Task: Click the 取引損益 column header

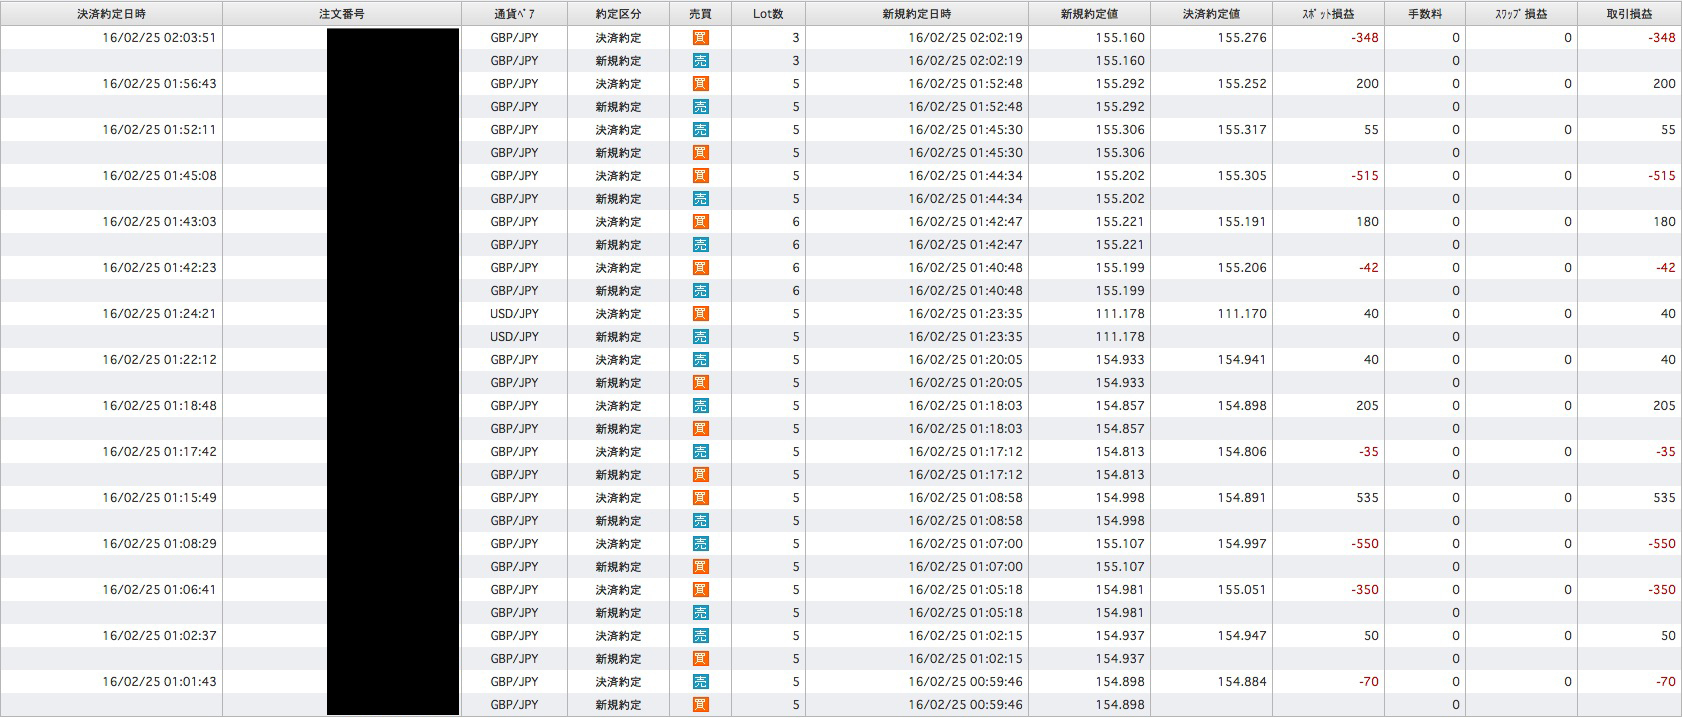Action: click(x=1631, y=14)
